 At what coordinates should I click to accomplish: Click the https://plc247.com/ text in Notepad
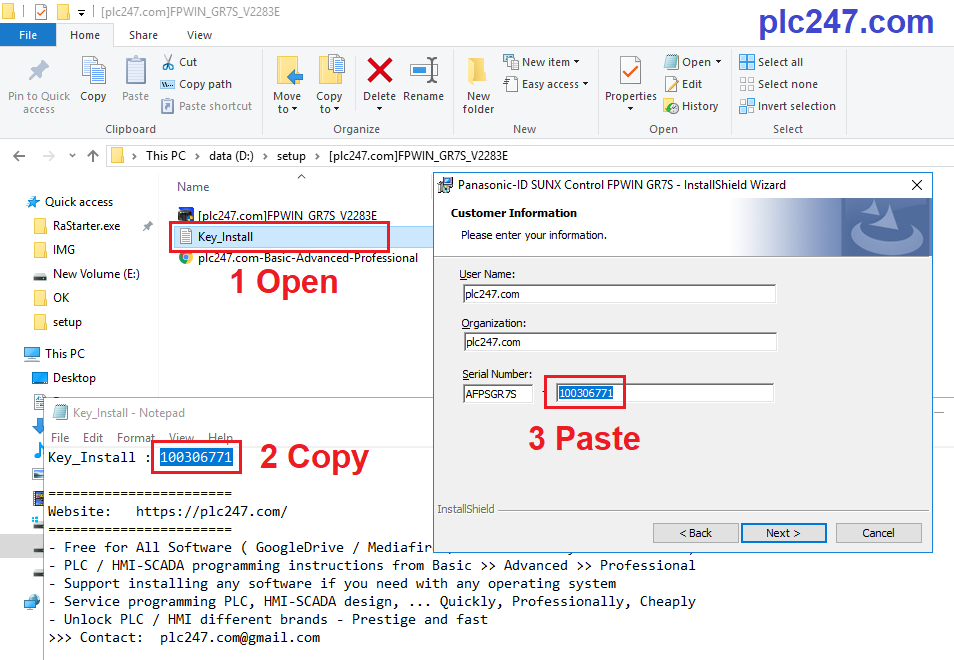pos(211,512)
